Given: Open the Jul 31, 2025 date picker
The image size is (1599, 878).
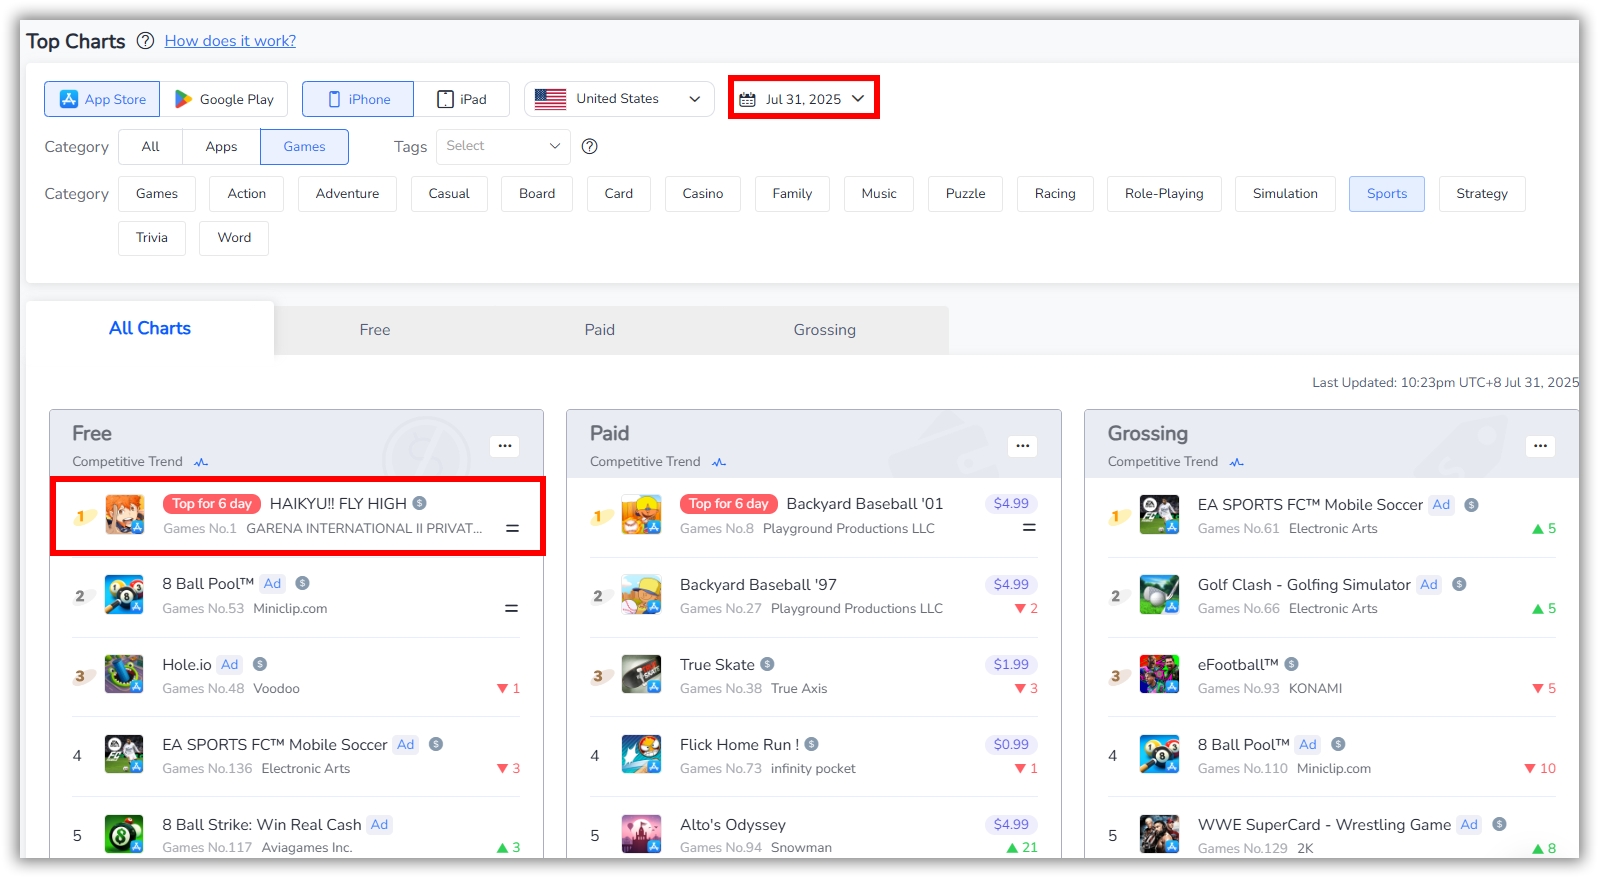Looking at the screenshot, I should tap(803, 99).
